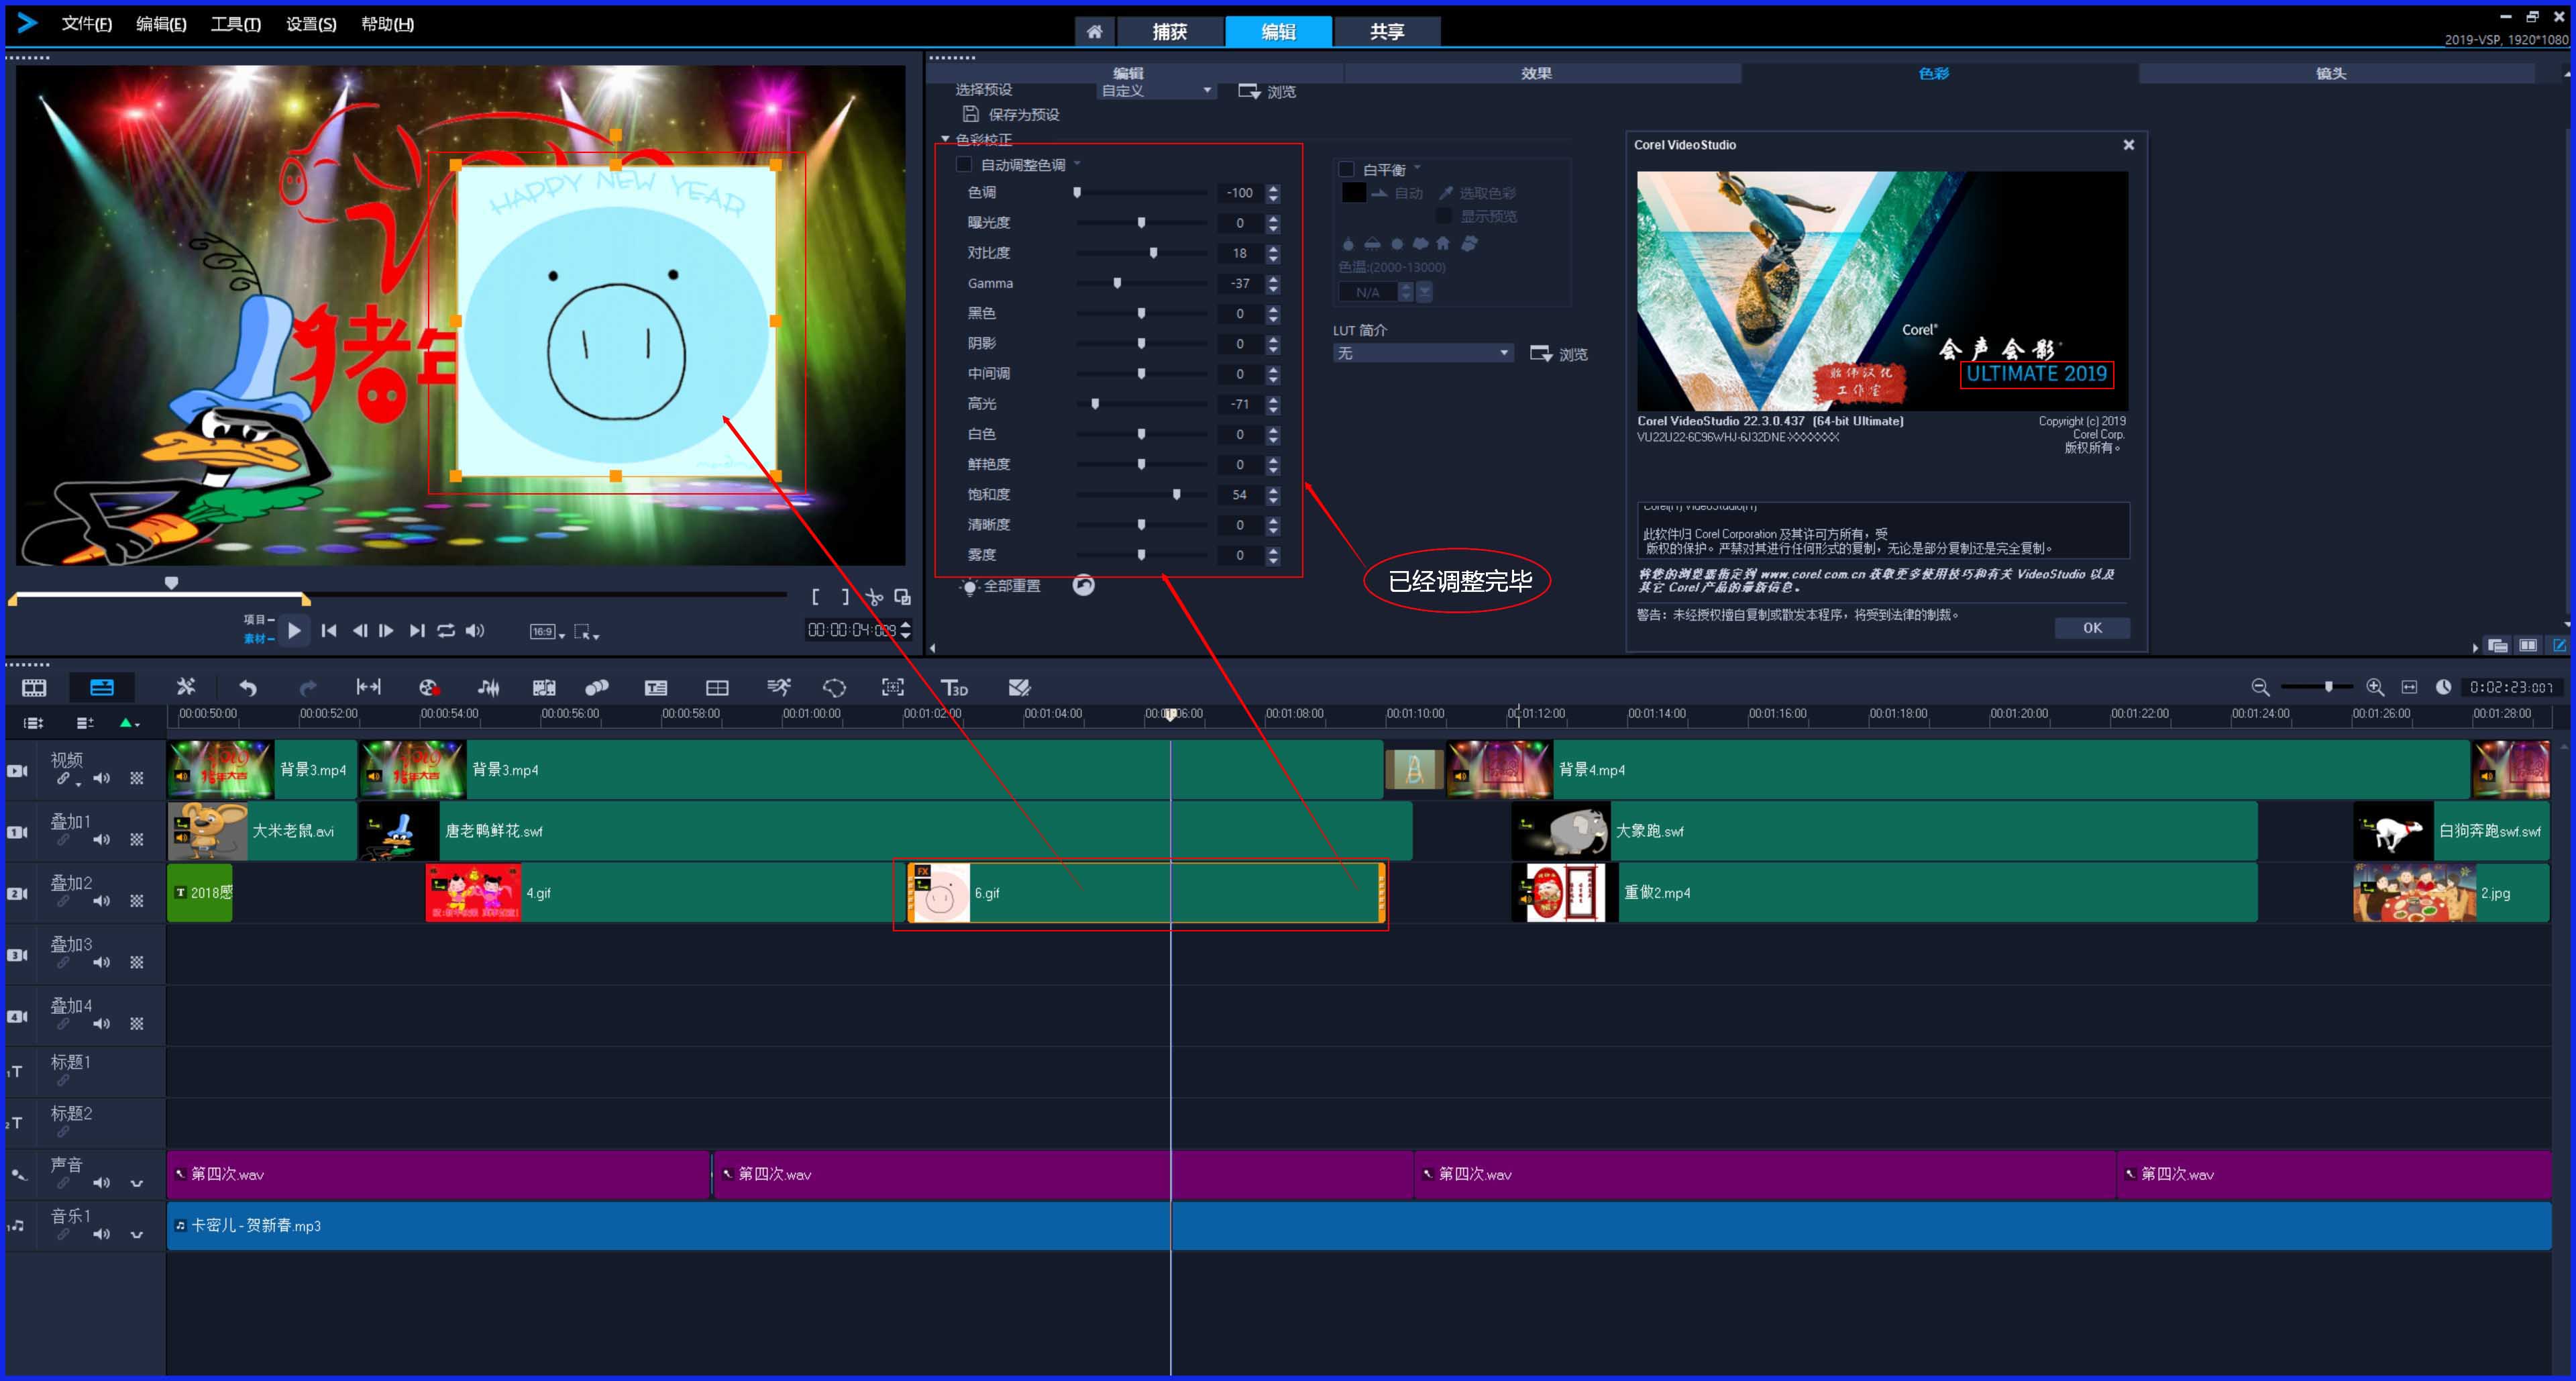
Task: Expand 声音 track chevron
Action: pyautogui.click(x=137, y=1184)
